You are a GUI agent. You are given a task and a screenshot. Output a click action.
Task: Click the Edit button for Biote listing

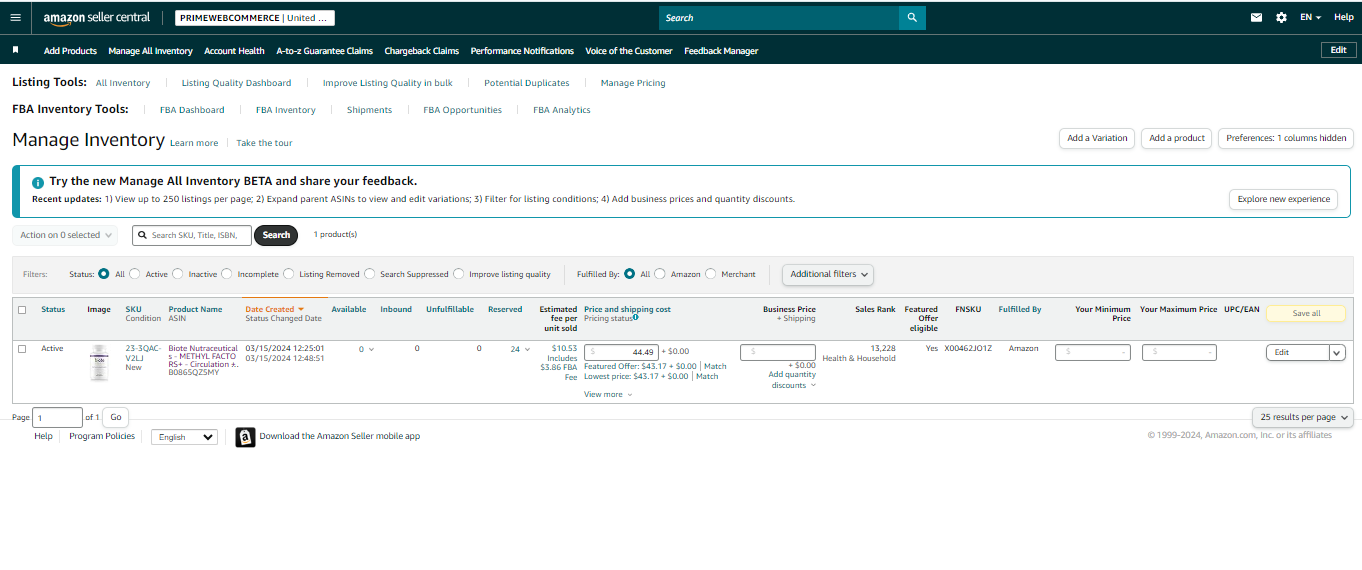(x=1297, y=352)
